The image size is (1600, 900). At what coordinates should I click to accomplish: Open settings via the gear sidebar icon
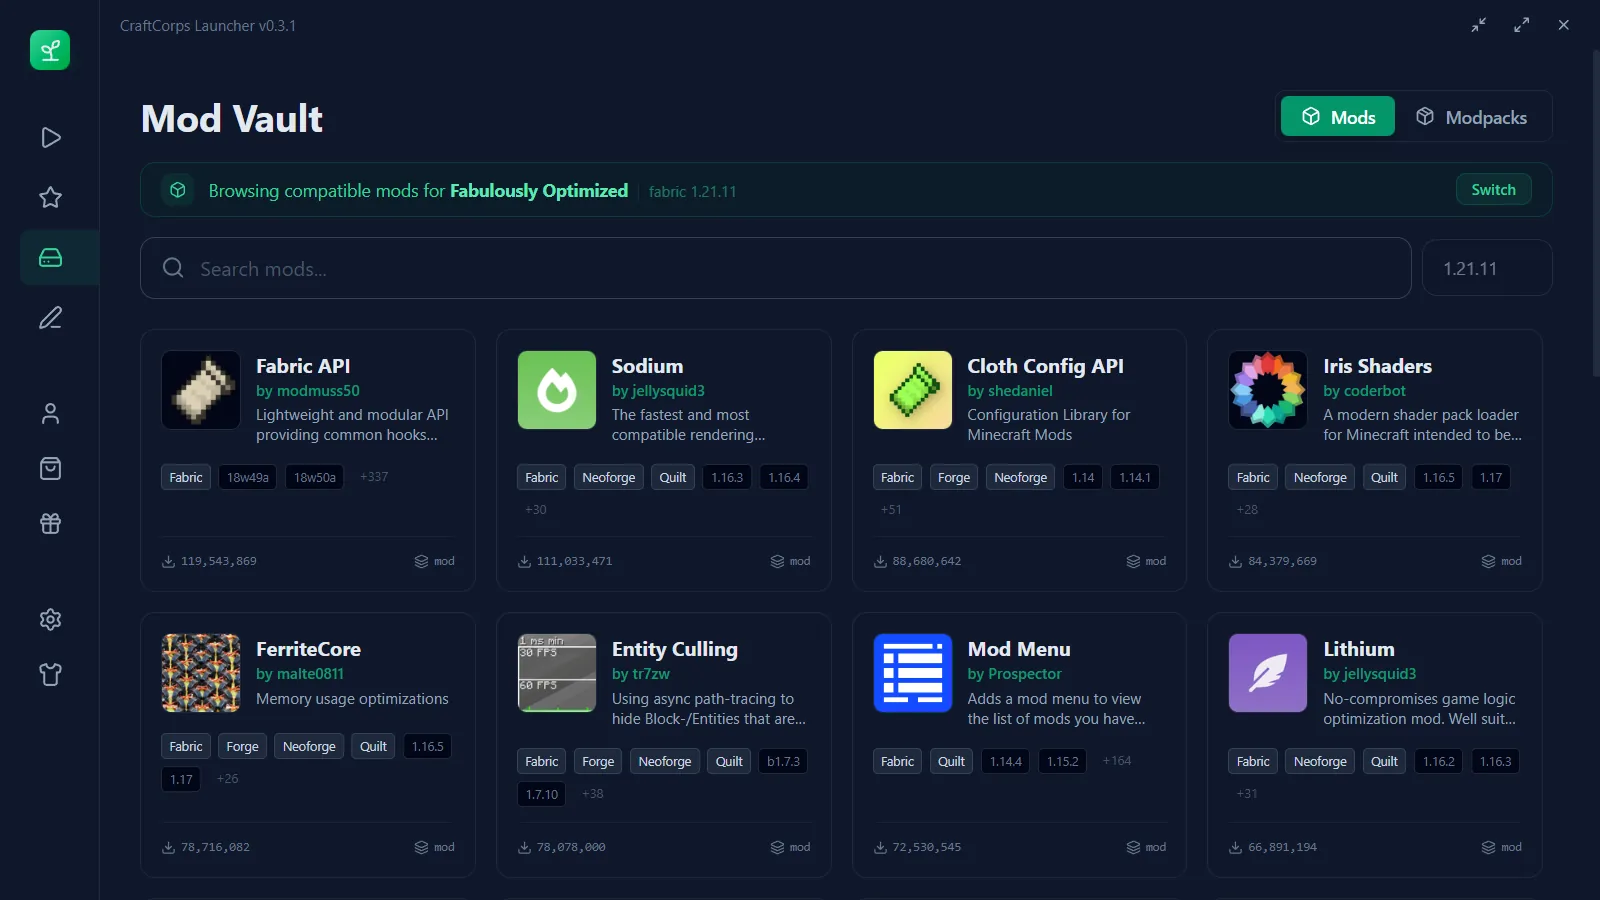coord(50,620)
